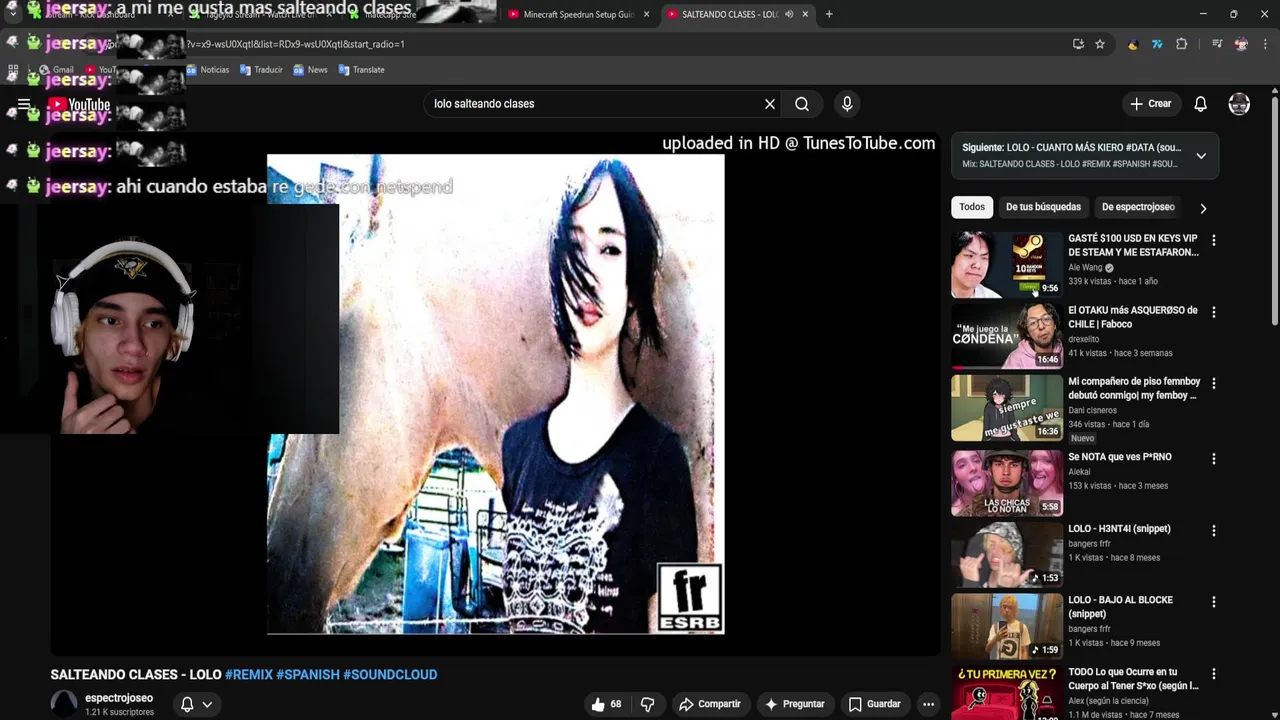
Task: Close the Minecraft Speedrun Setup Guide tab
Action: coord(646,14)
